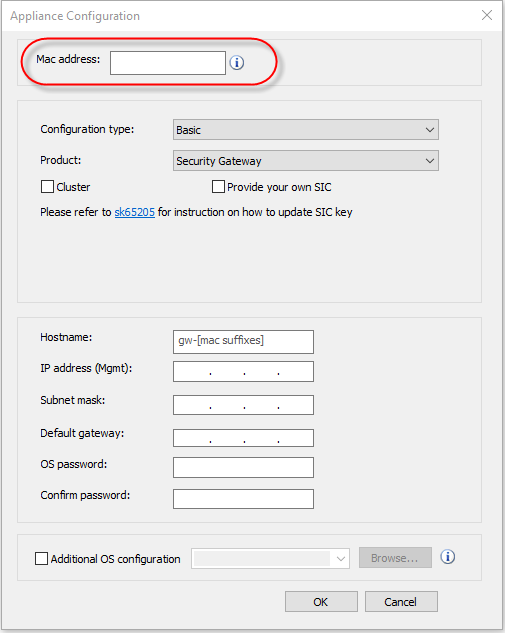This screenshot has width=505, height=633.
Task: Click info icon next to Browse button
Action: click(x=448, y=557)
